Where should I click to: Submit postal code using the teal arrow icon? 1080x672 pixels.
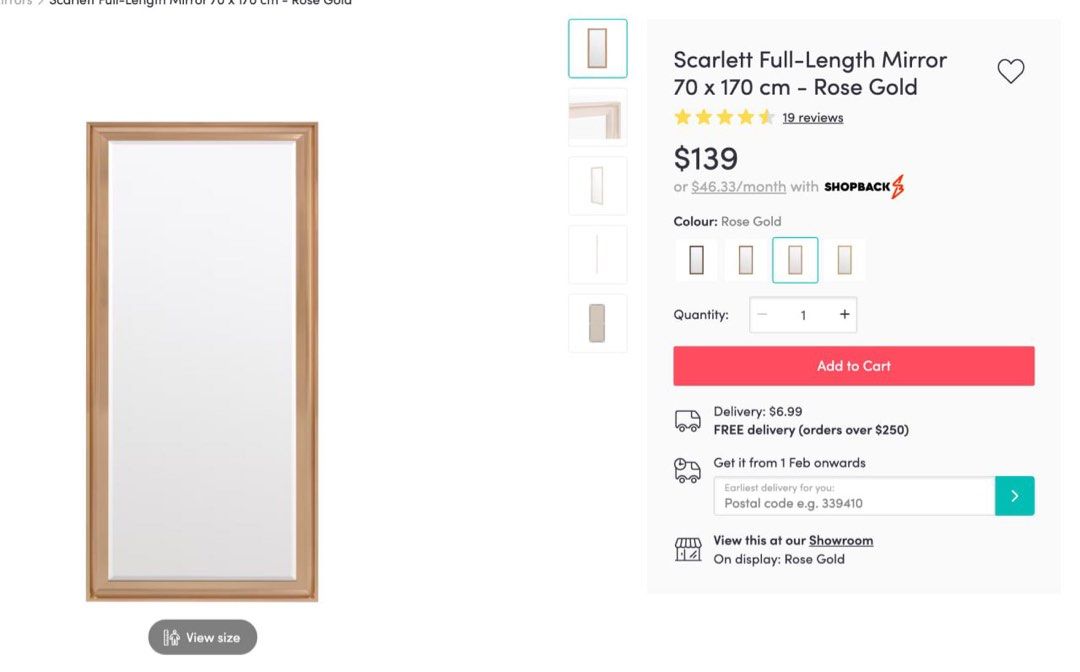(1014, 495)
